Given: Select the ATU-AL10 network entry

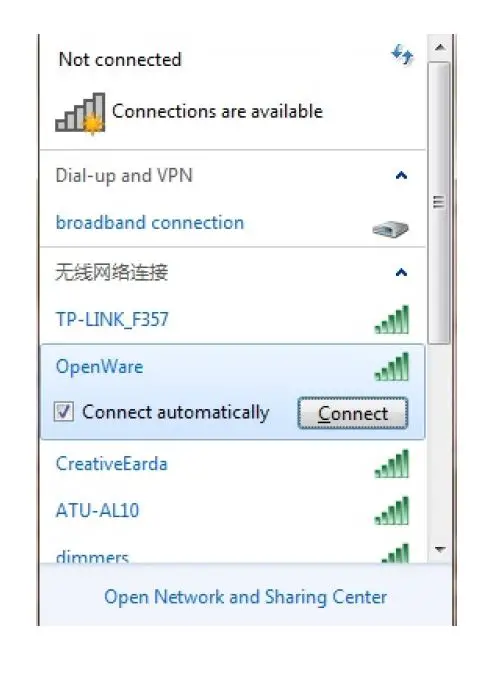Looking at the screenshot, I should [x=232, y=511].
